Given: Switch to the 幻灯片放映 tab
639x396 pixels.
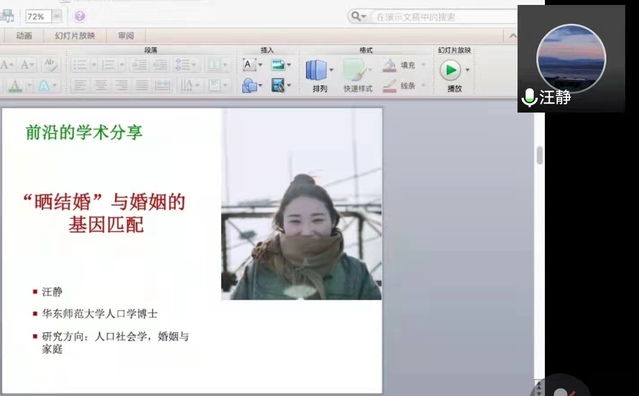Looking at the screenshot, I should tap(75, 36).
